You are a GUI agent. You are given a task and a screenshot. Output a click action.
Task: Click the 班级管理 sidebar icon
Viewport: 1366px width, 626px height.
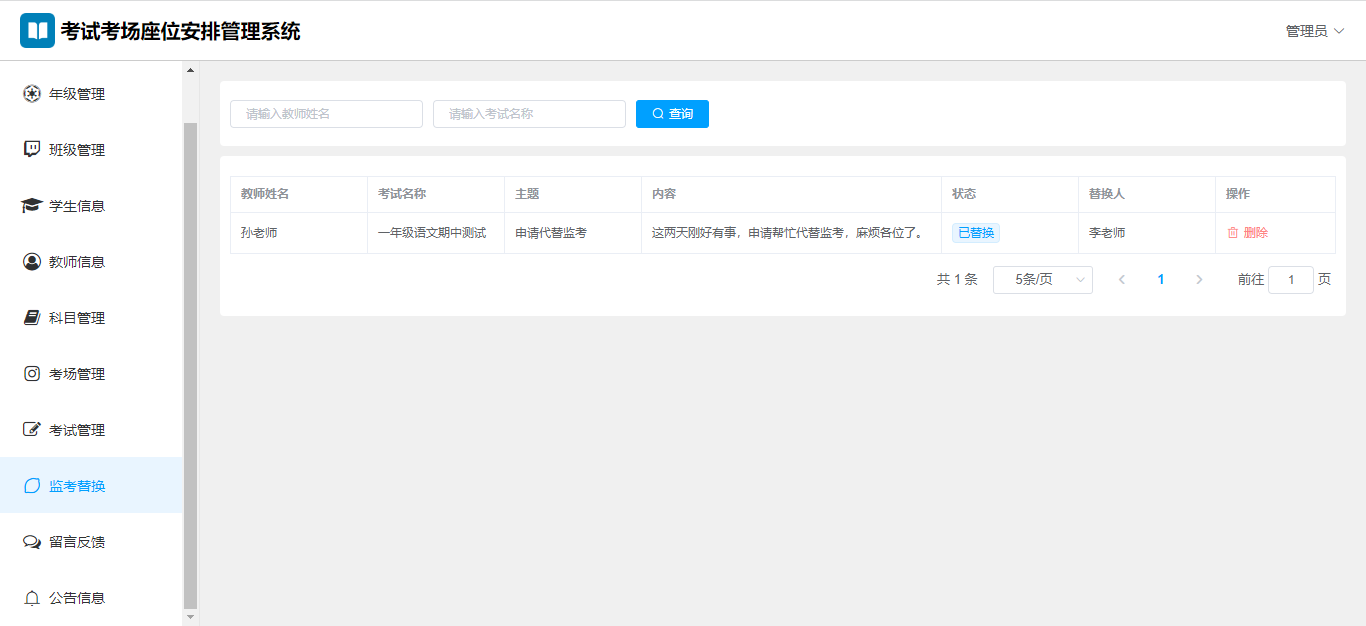[32, 150]
